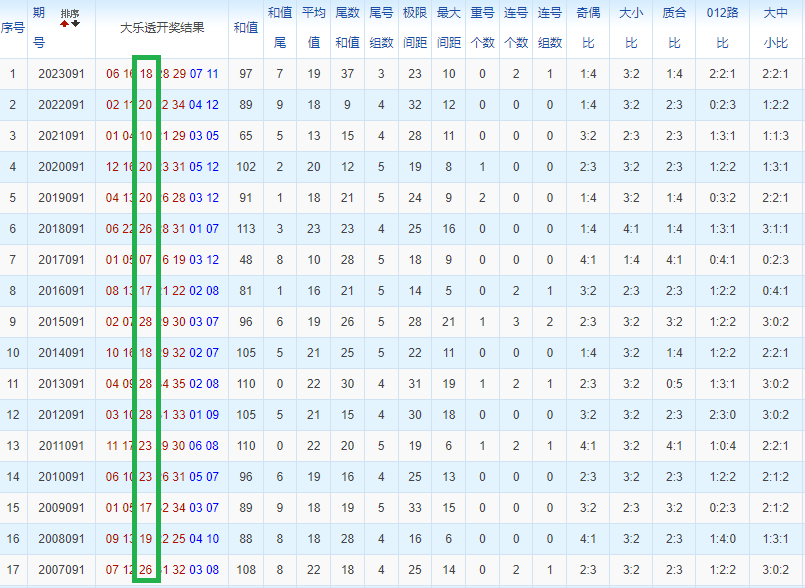
Task: Select the 平均值 column header
Action: pos(313,28)
